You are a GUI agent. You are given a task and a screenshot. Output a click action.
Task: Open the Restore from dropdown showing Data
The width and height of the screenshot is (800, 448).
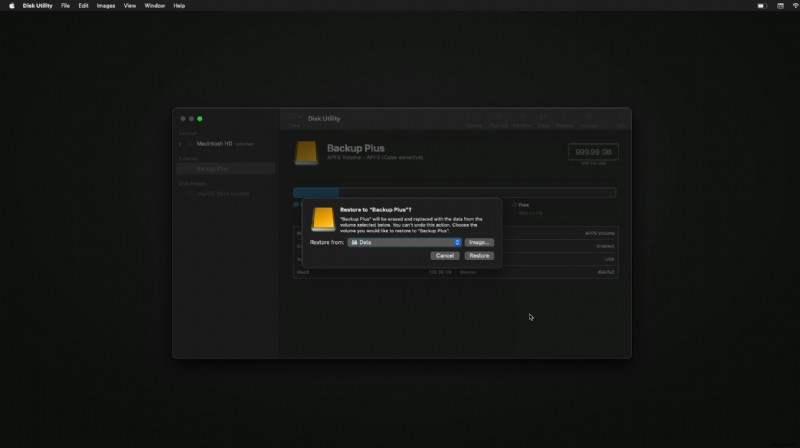tap(404, 242)
